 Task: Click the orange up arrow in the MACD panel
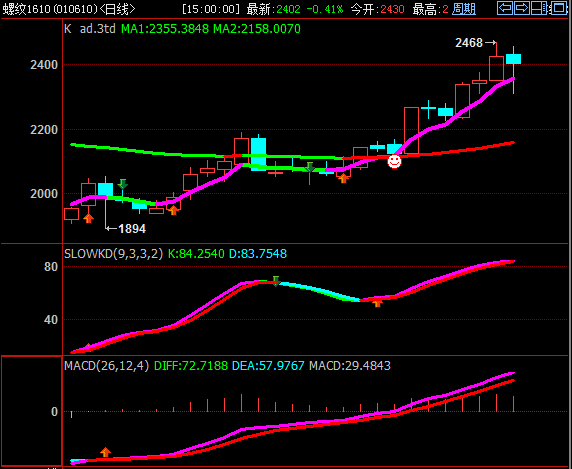click(105, 452)
